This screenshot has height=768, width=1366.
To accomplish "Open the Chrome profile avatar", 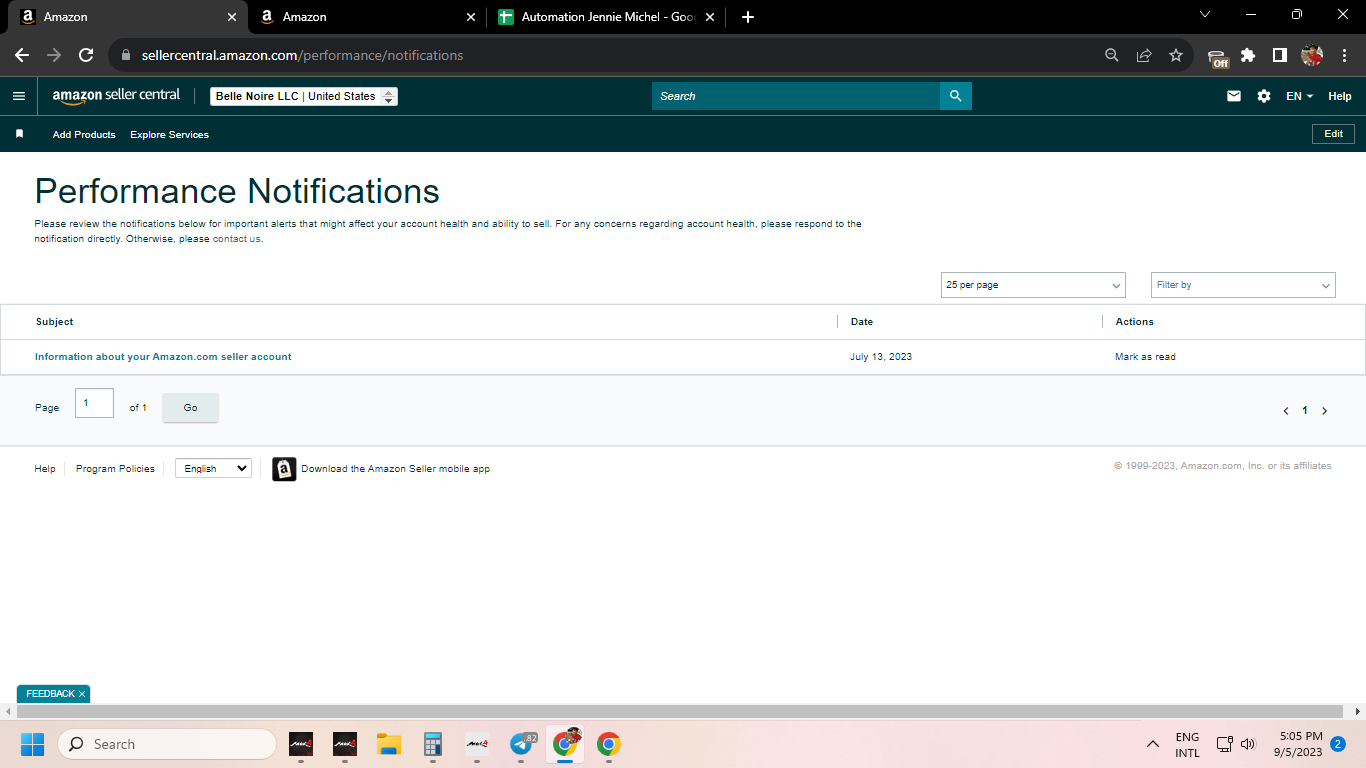I will coord(1312,55).
